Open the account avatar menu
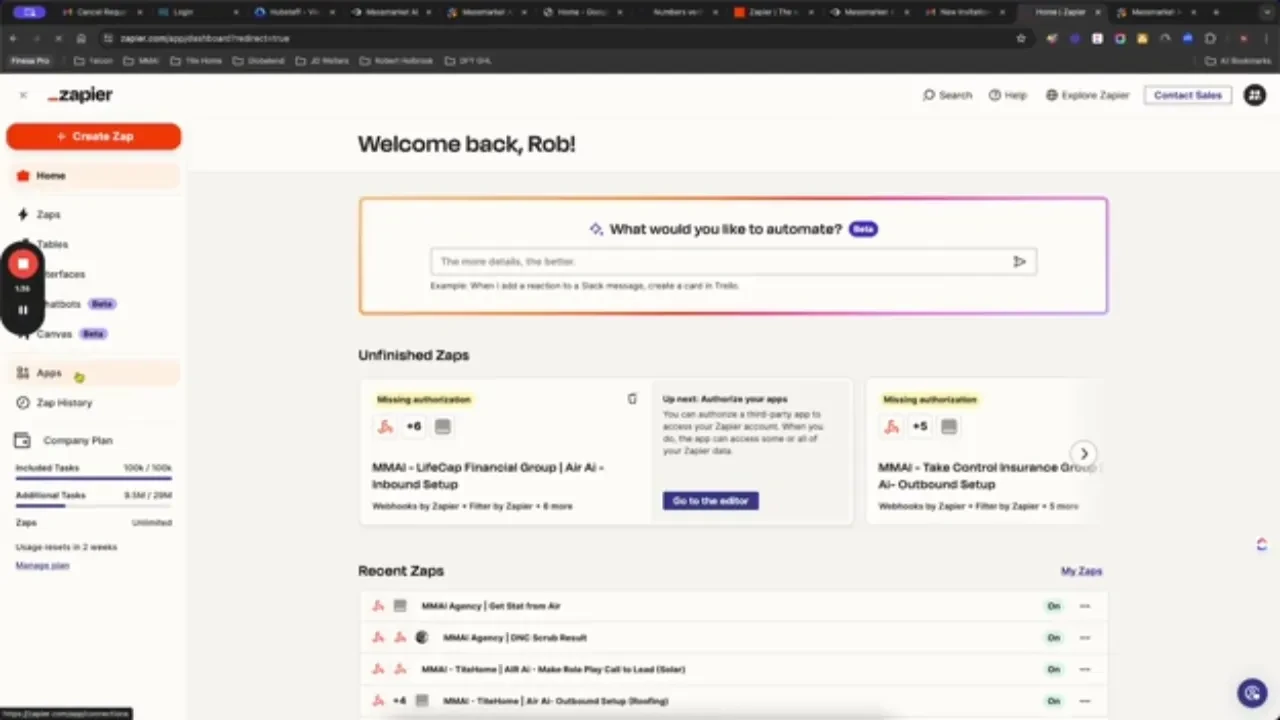The height and width of the screenshot is (720, 1280). click(x=1254, y=95)
